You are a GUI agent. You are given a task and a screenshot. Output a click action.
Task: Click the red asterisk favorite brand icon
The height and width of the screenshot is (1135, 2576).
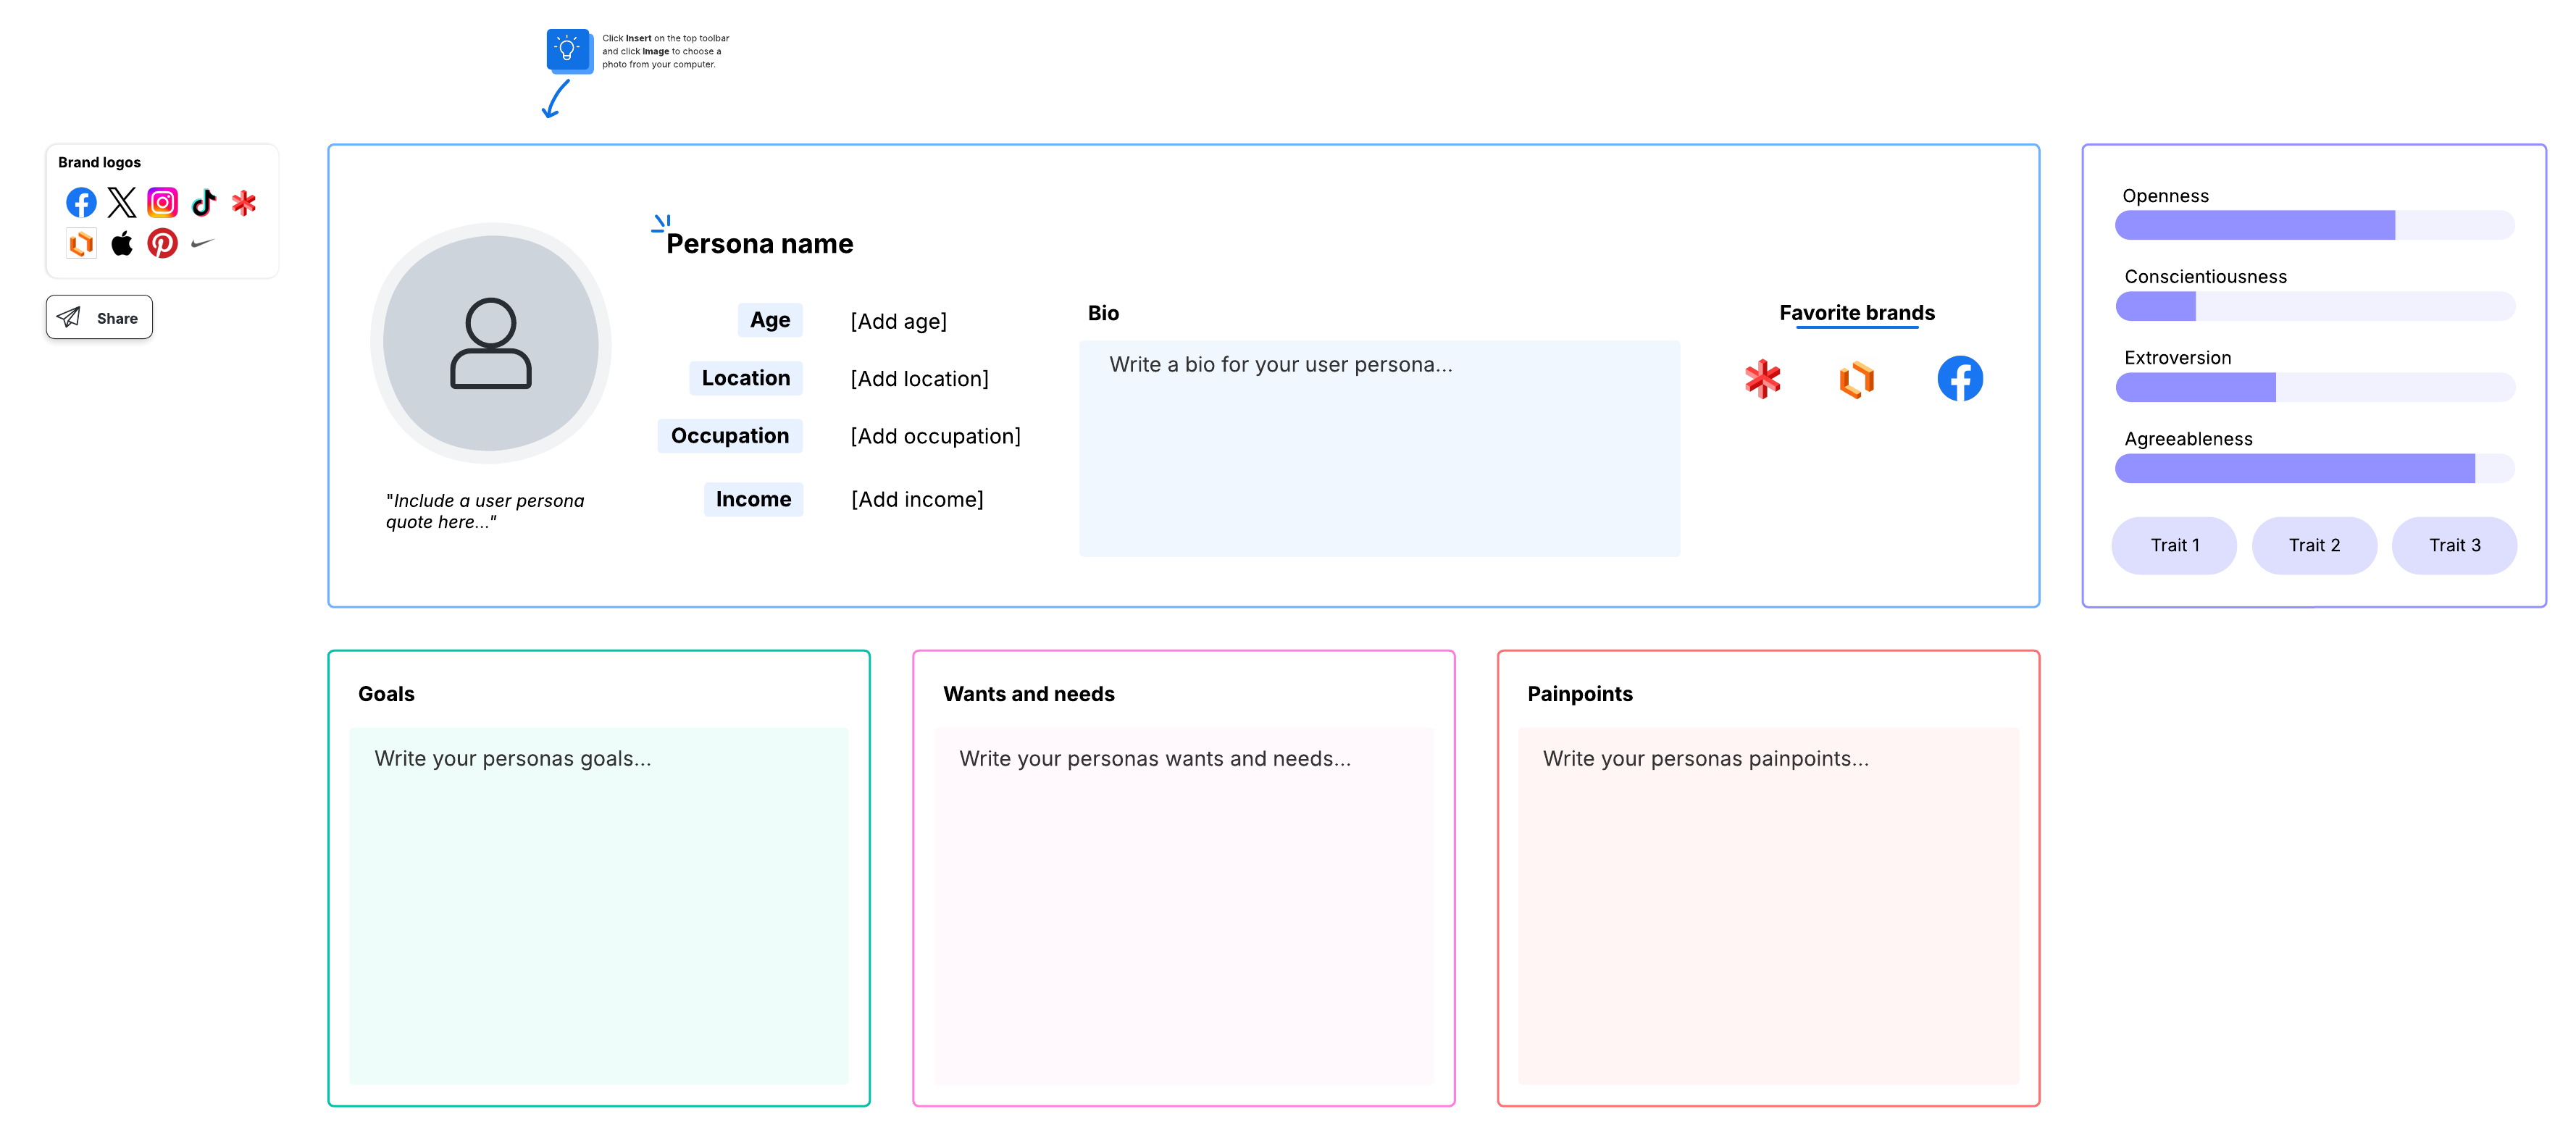pyautogui.click(x=1763, y=379)
